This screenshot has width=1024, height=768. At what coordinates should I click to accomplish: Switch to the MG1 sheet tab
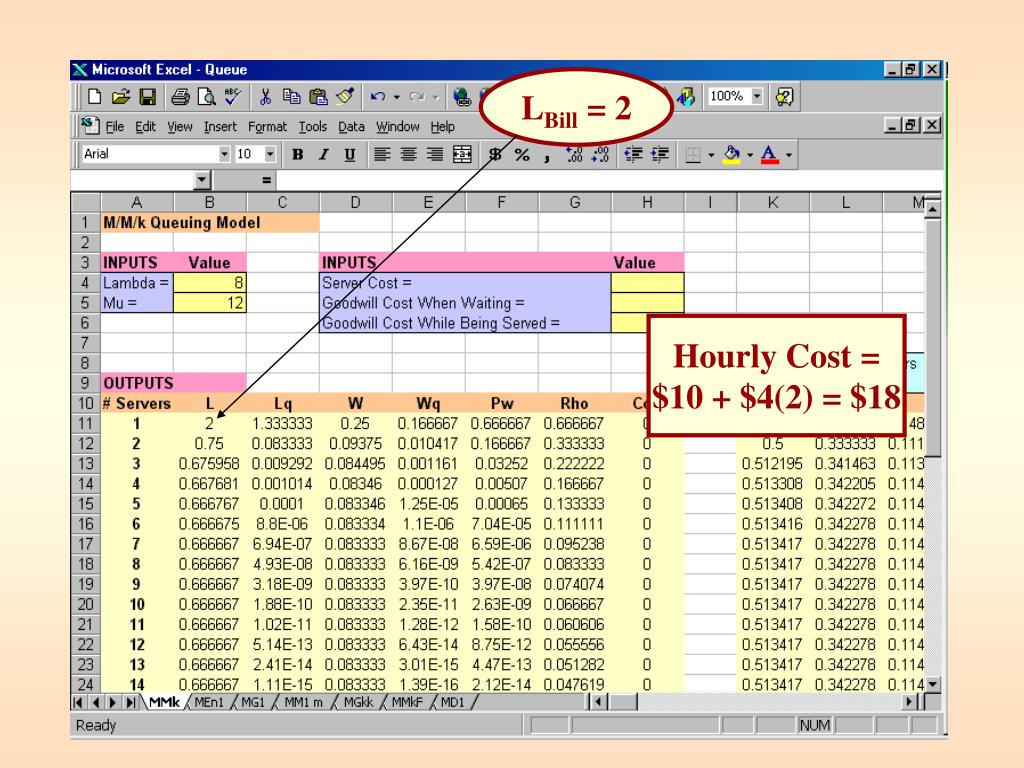click(253, 702)
